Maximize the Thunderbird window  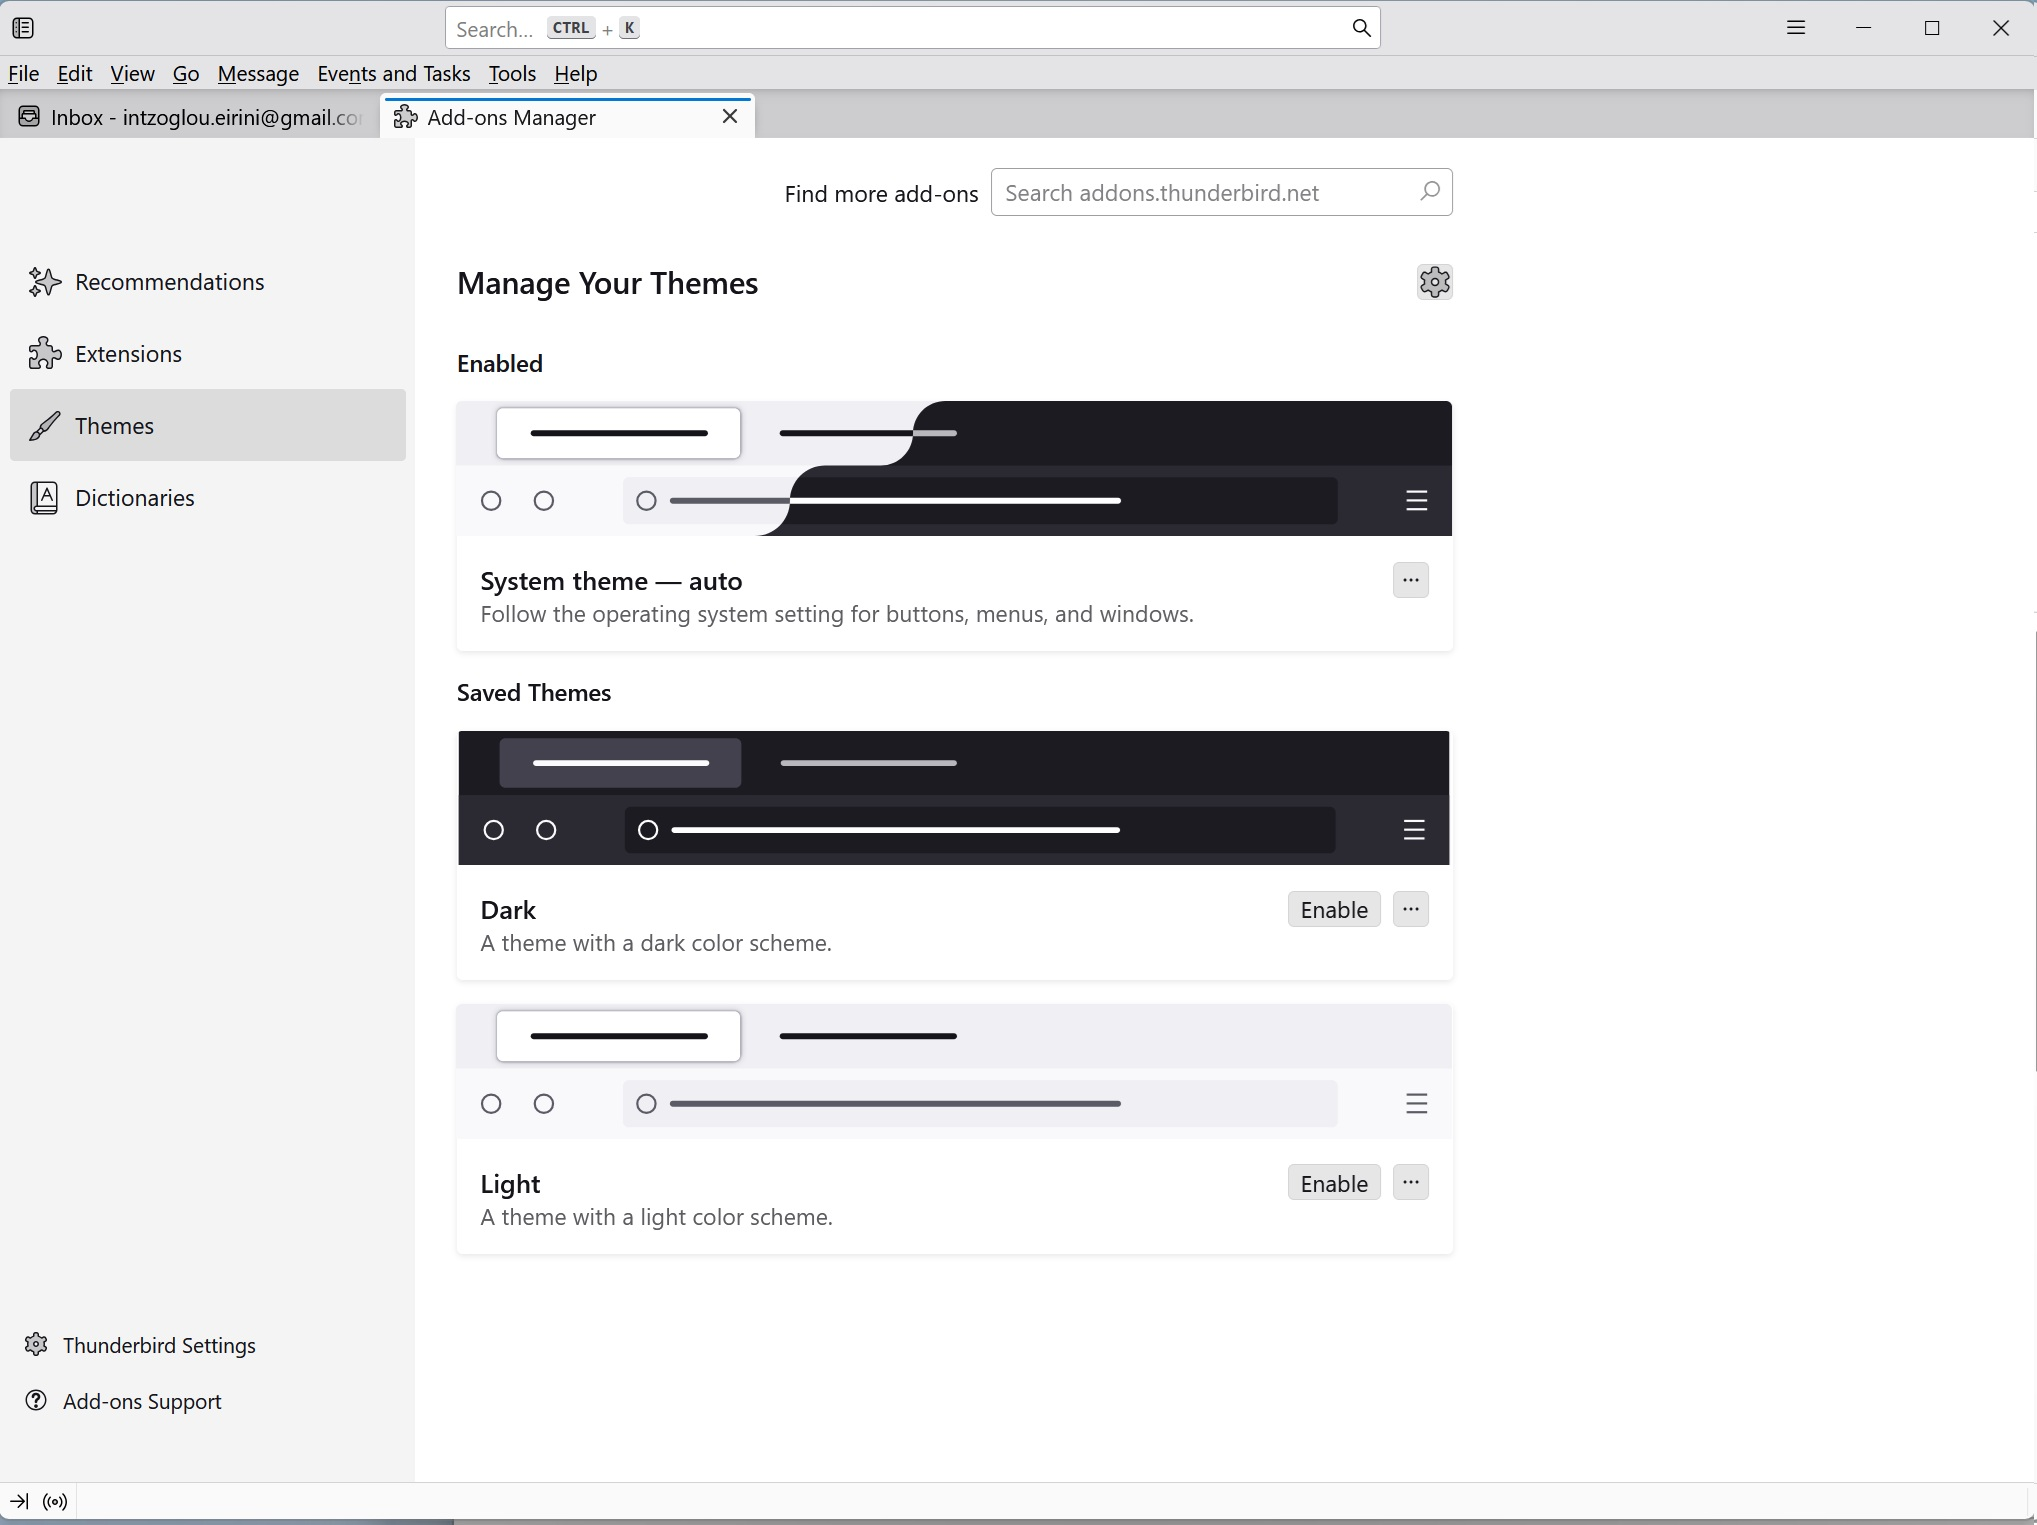pos(1932,28)
